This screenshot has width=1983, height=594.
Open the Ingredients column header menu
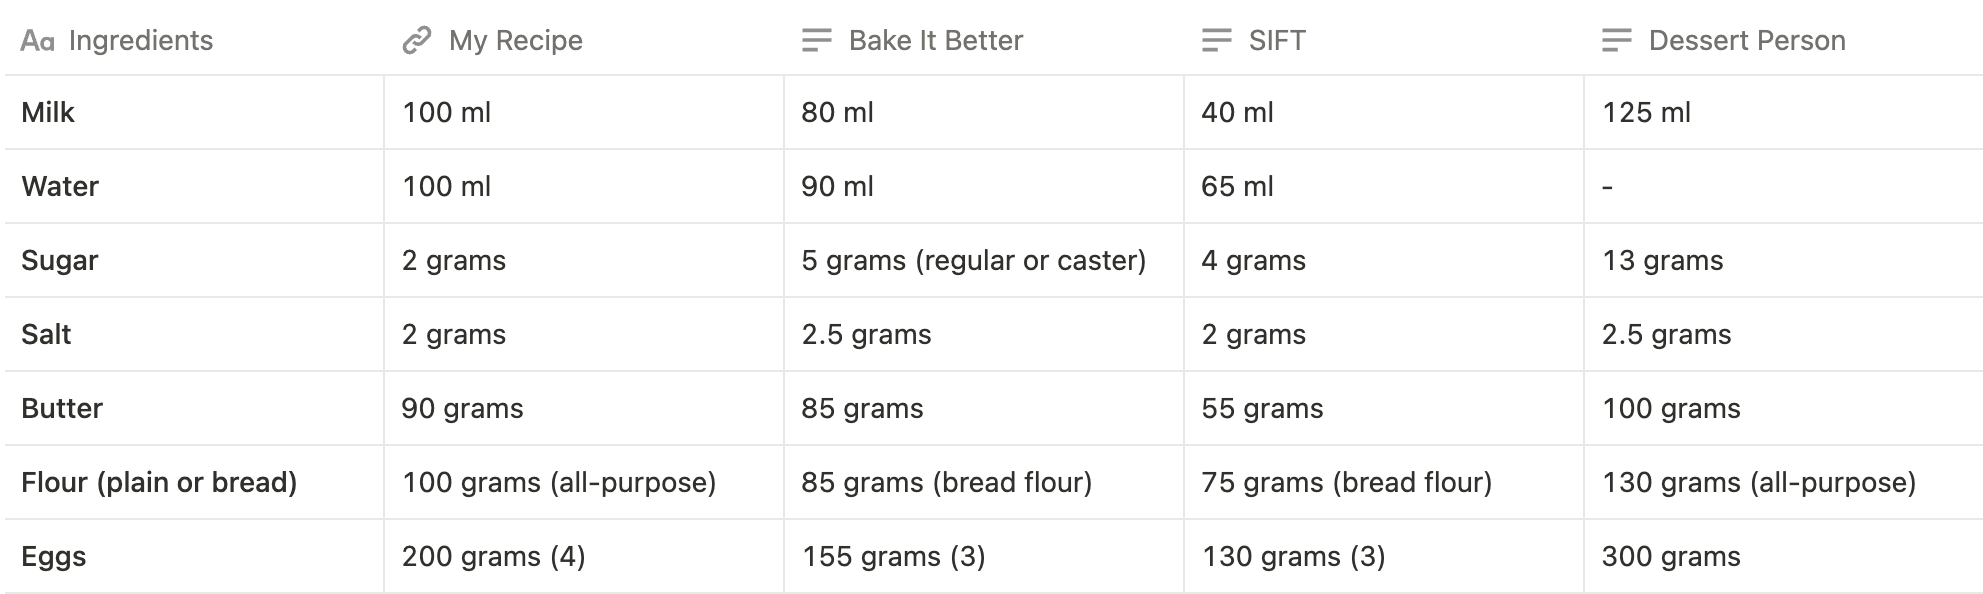tap(139, 40)
